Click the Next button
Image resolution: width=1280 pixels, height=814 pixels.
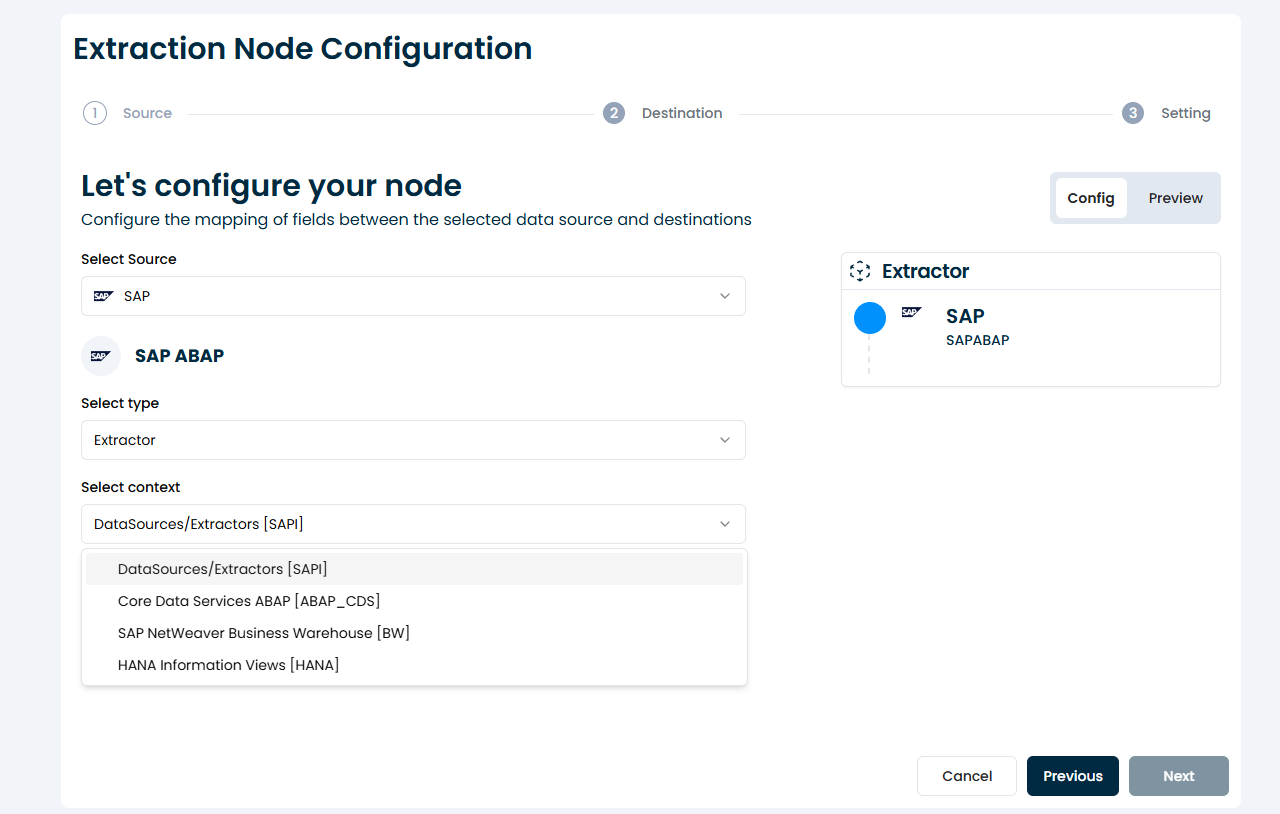click(1178, 776)
